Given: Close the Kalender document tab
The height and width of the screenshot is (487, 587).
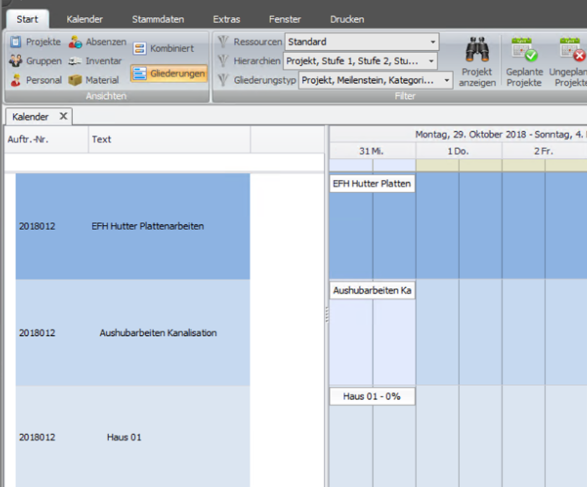Looking at the screenshot, I should click(x=63, y=116).
